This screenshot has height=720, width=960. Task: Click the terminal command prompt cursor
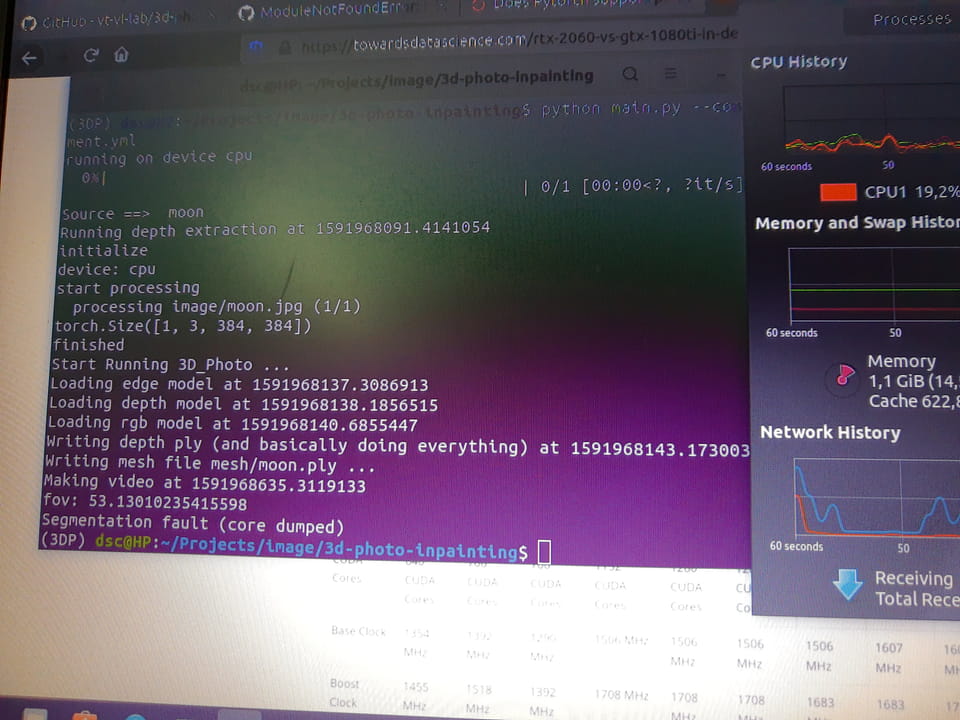point(544,551)
